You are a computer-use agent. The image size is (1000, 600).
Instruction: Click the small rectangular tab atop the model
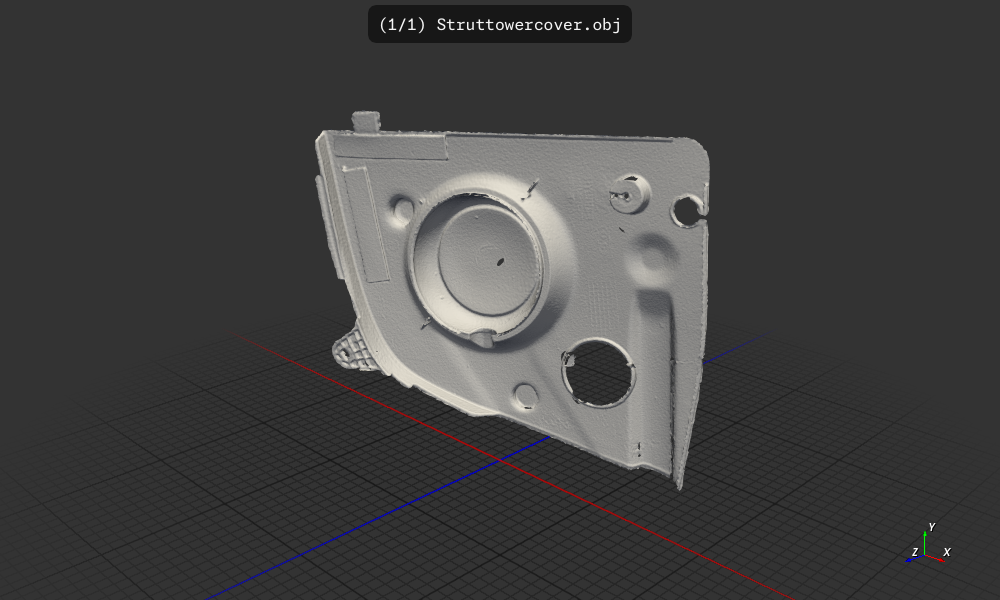[x=366, y=122]
